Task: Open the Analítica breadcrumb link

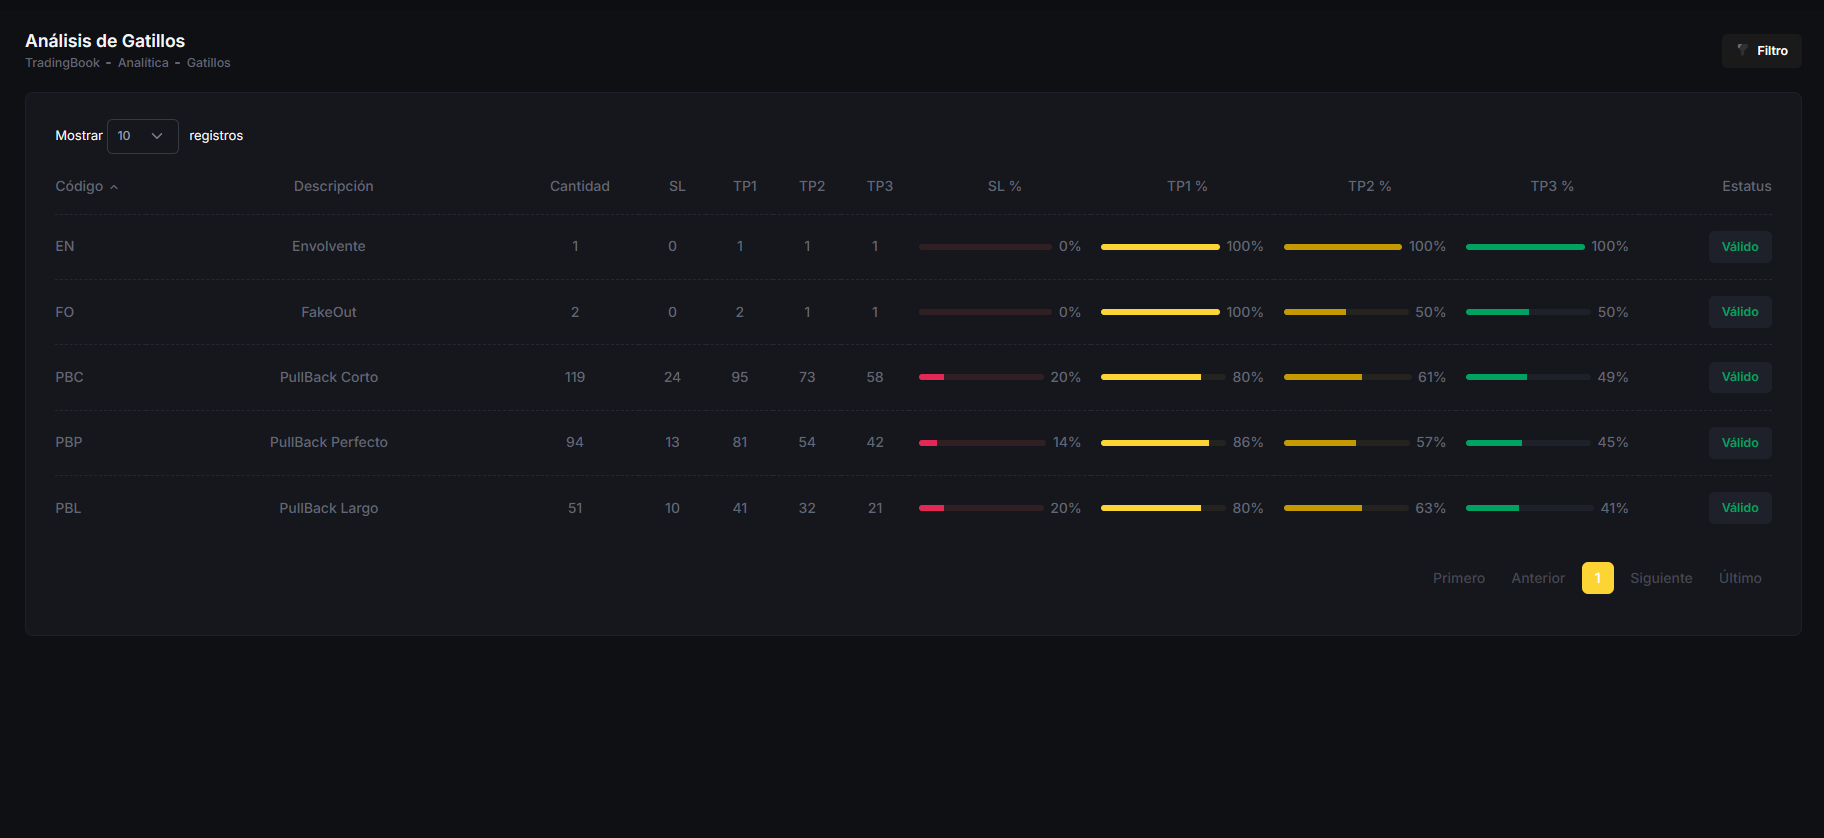Action: point(143,63)
